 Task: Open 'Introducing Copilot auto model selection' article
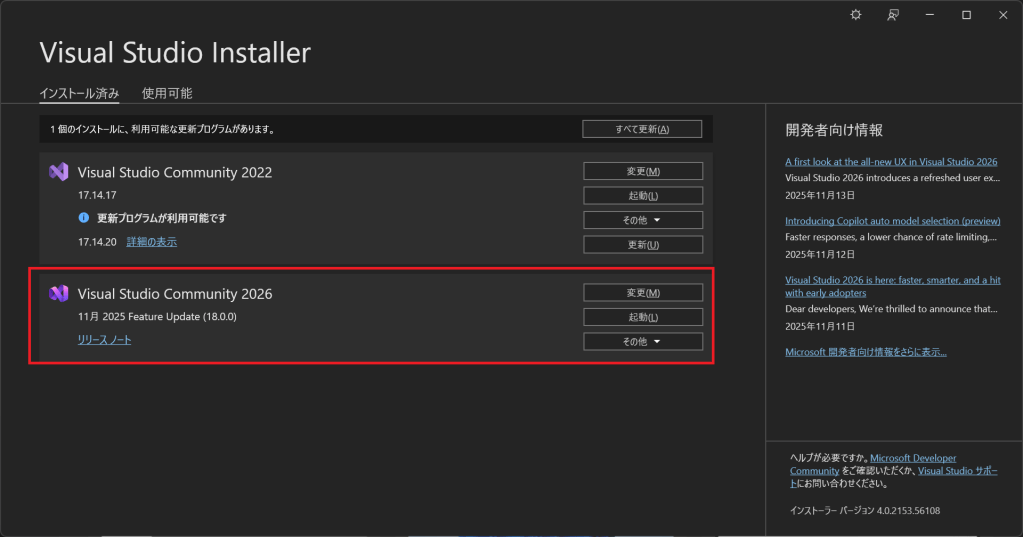point(892,221)
